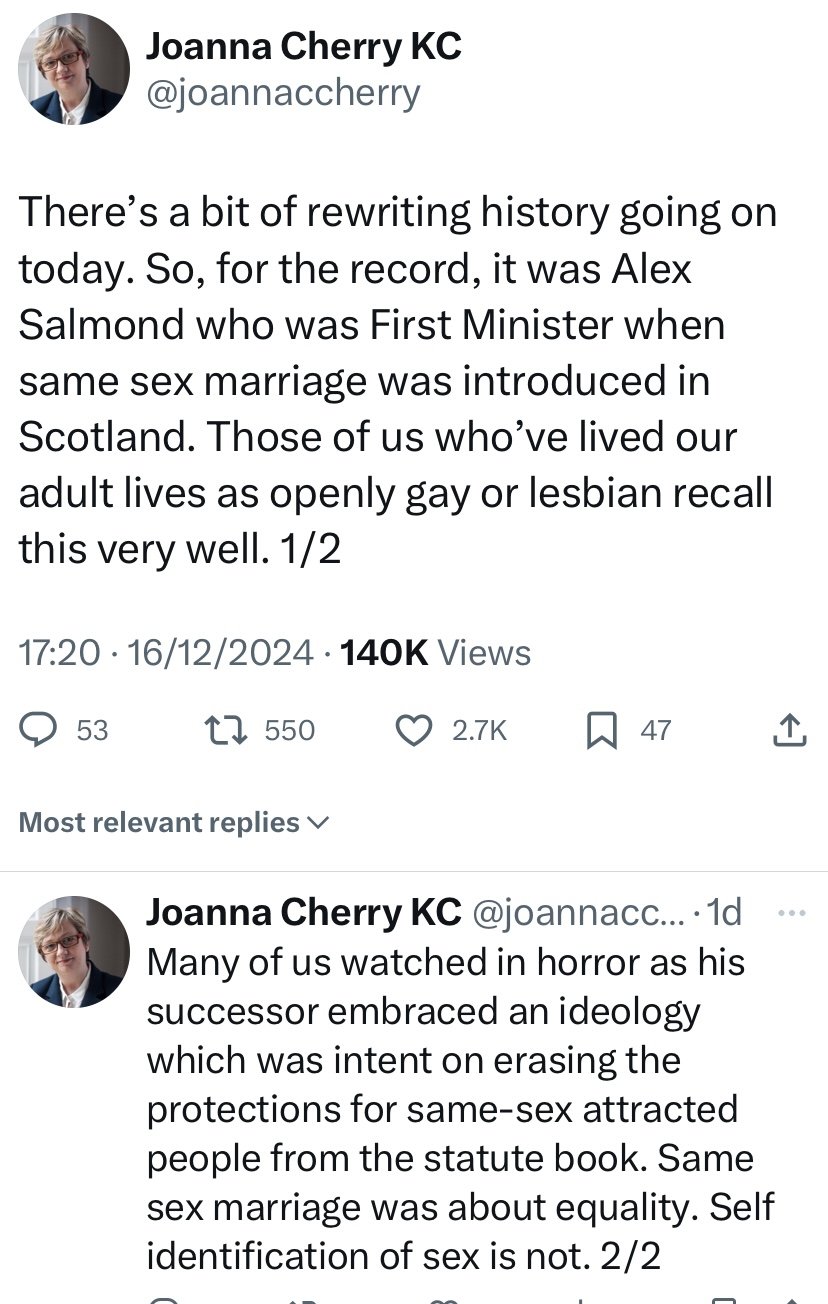Tap the 550 retweet count
This screenshot has width=828, height=1304.
(x=290, y=731)
